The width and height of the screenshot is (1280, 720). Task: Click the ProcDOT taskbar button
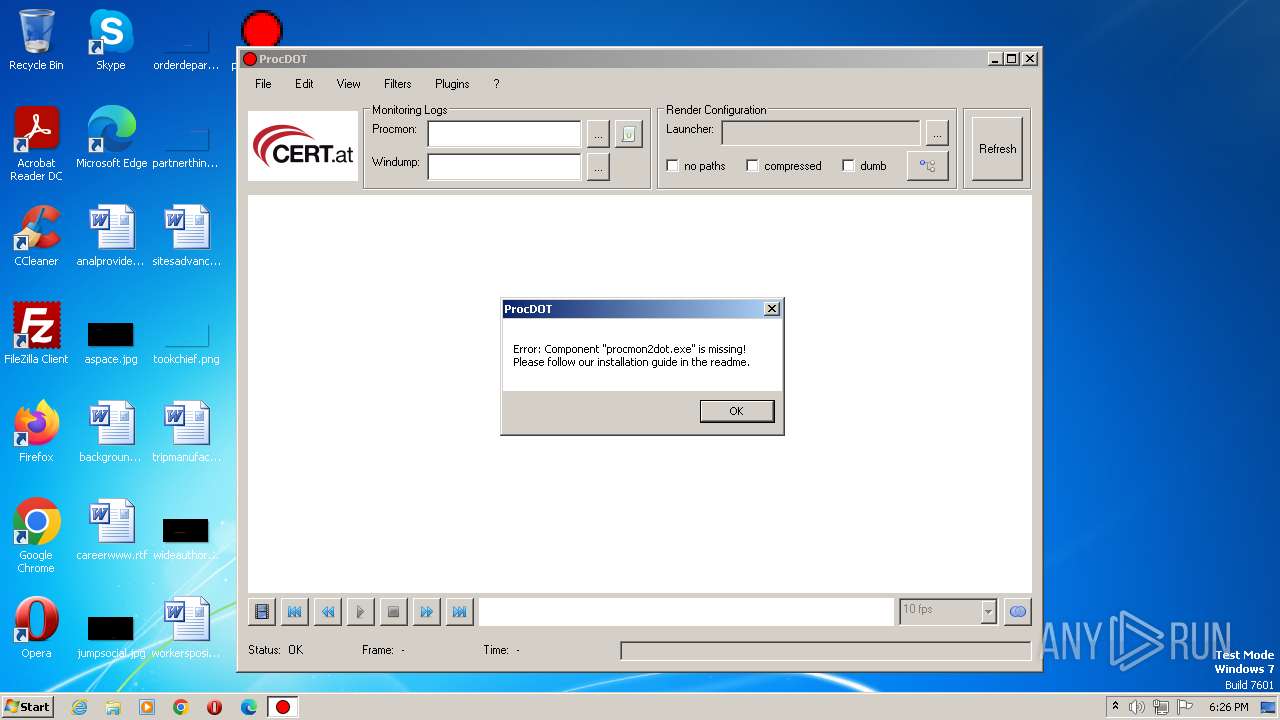coord(283,707)
